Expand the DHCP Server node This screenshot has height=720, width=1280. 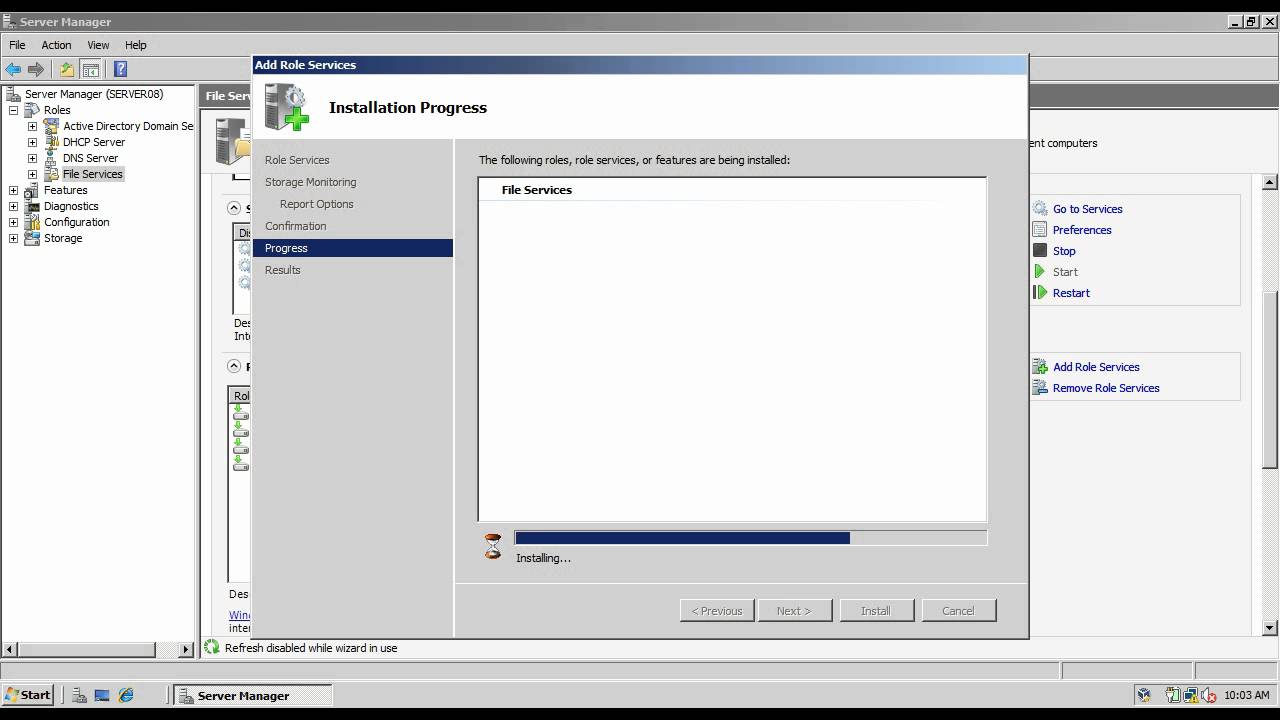coord(32,142)
